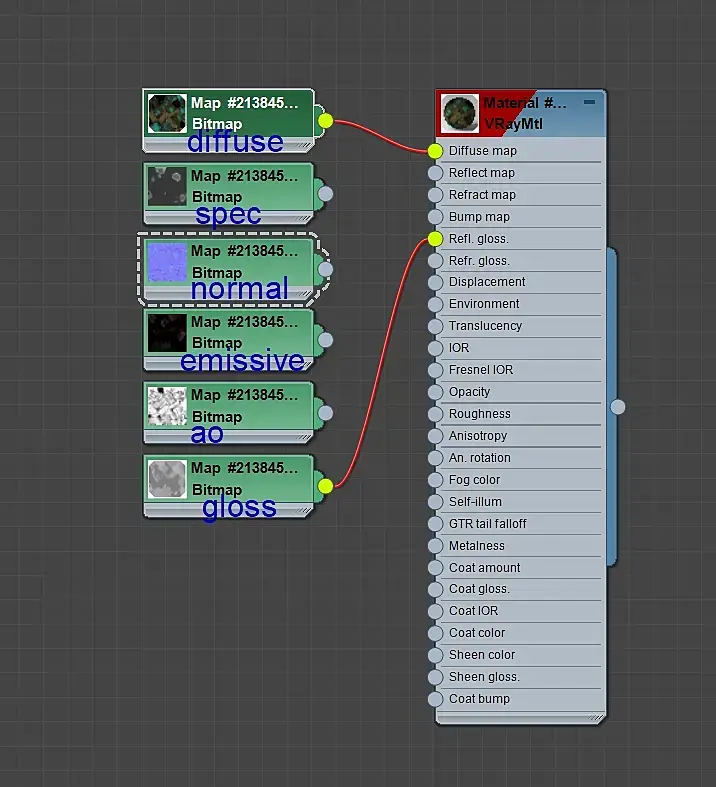Screen dimensions: 716x787
Task: Select the VRayMtl node title bar
Action: coord(521,113)
